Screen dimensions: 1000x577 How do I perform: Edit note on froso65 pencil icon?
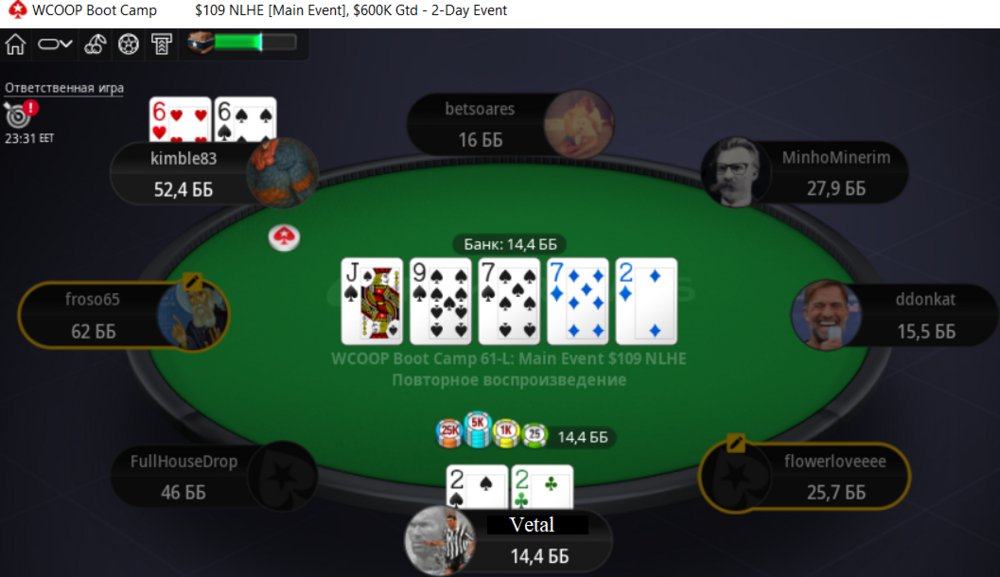[x=192, y=281]
